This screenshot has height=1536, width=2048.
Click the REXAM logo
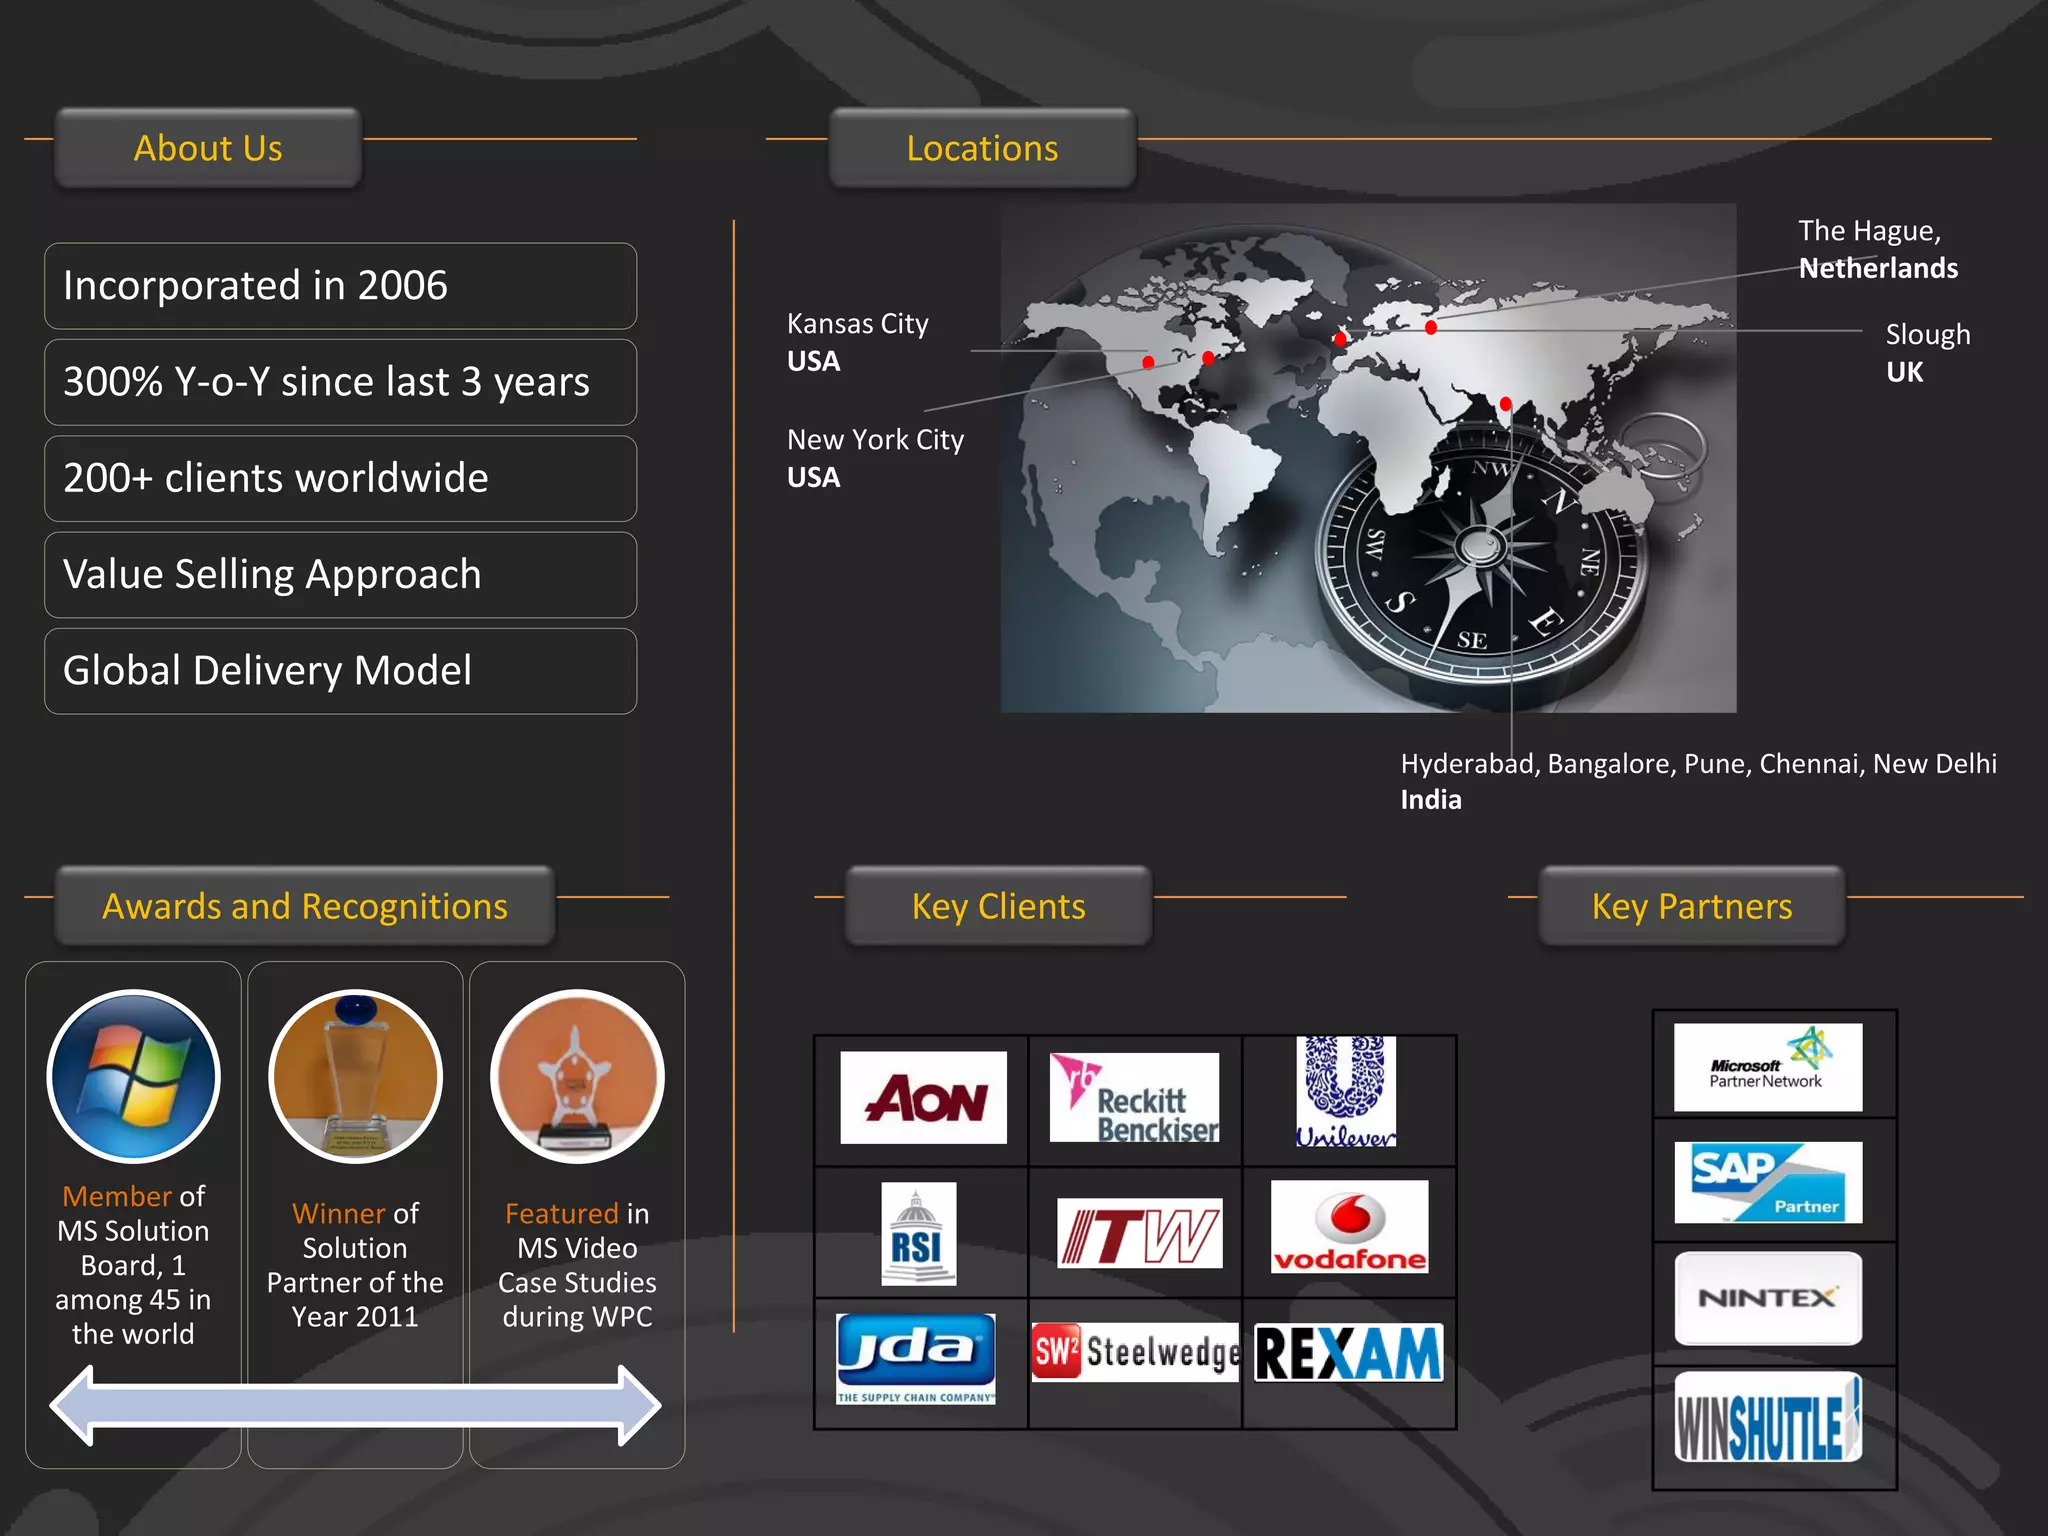[x=1348, y=1353]
